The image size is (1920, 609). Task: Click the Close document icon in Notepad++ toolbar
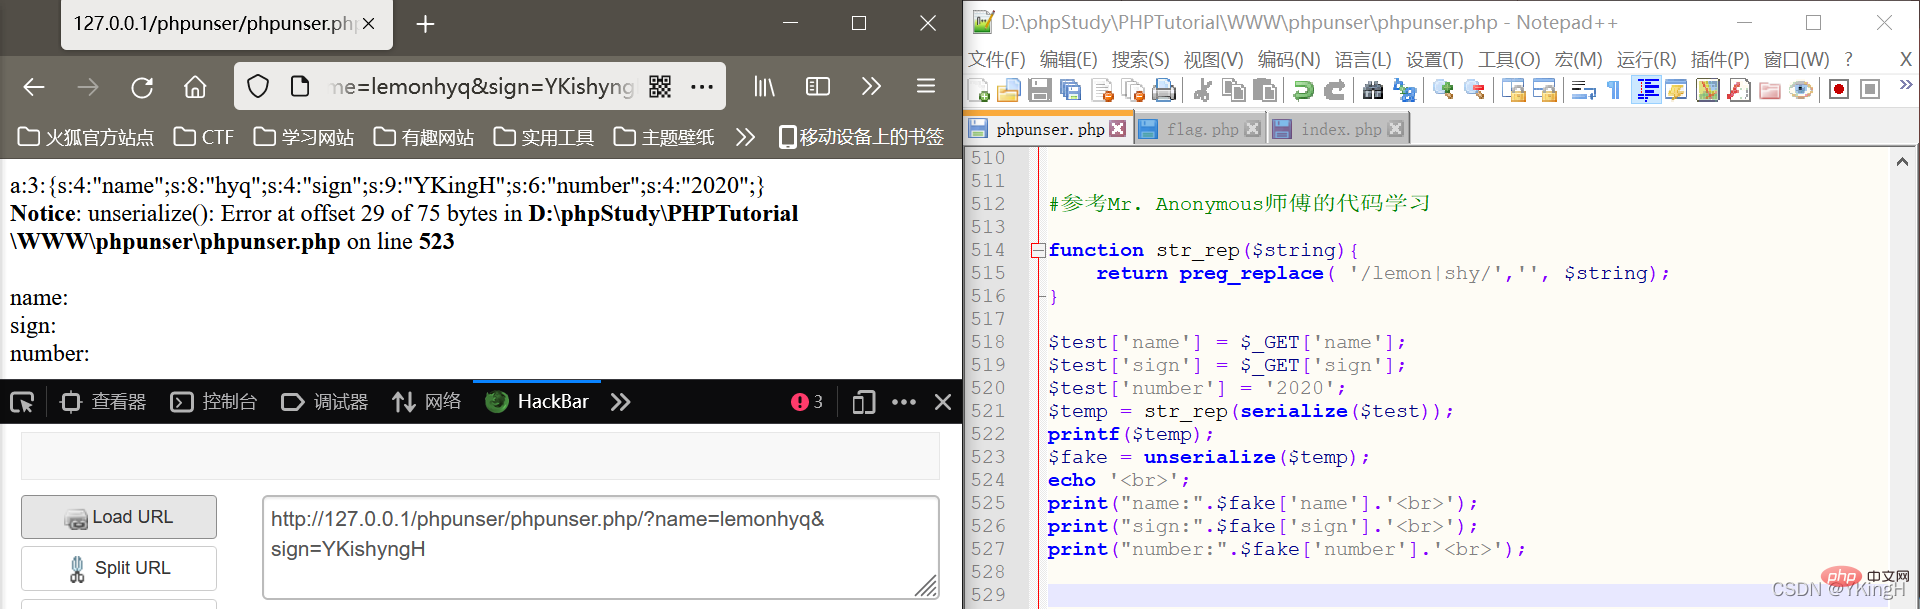click(1103, 91)
